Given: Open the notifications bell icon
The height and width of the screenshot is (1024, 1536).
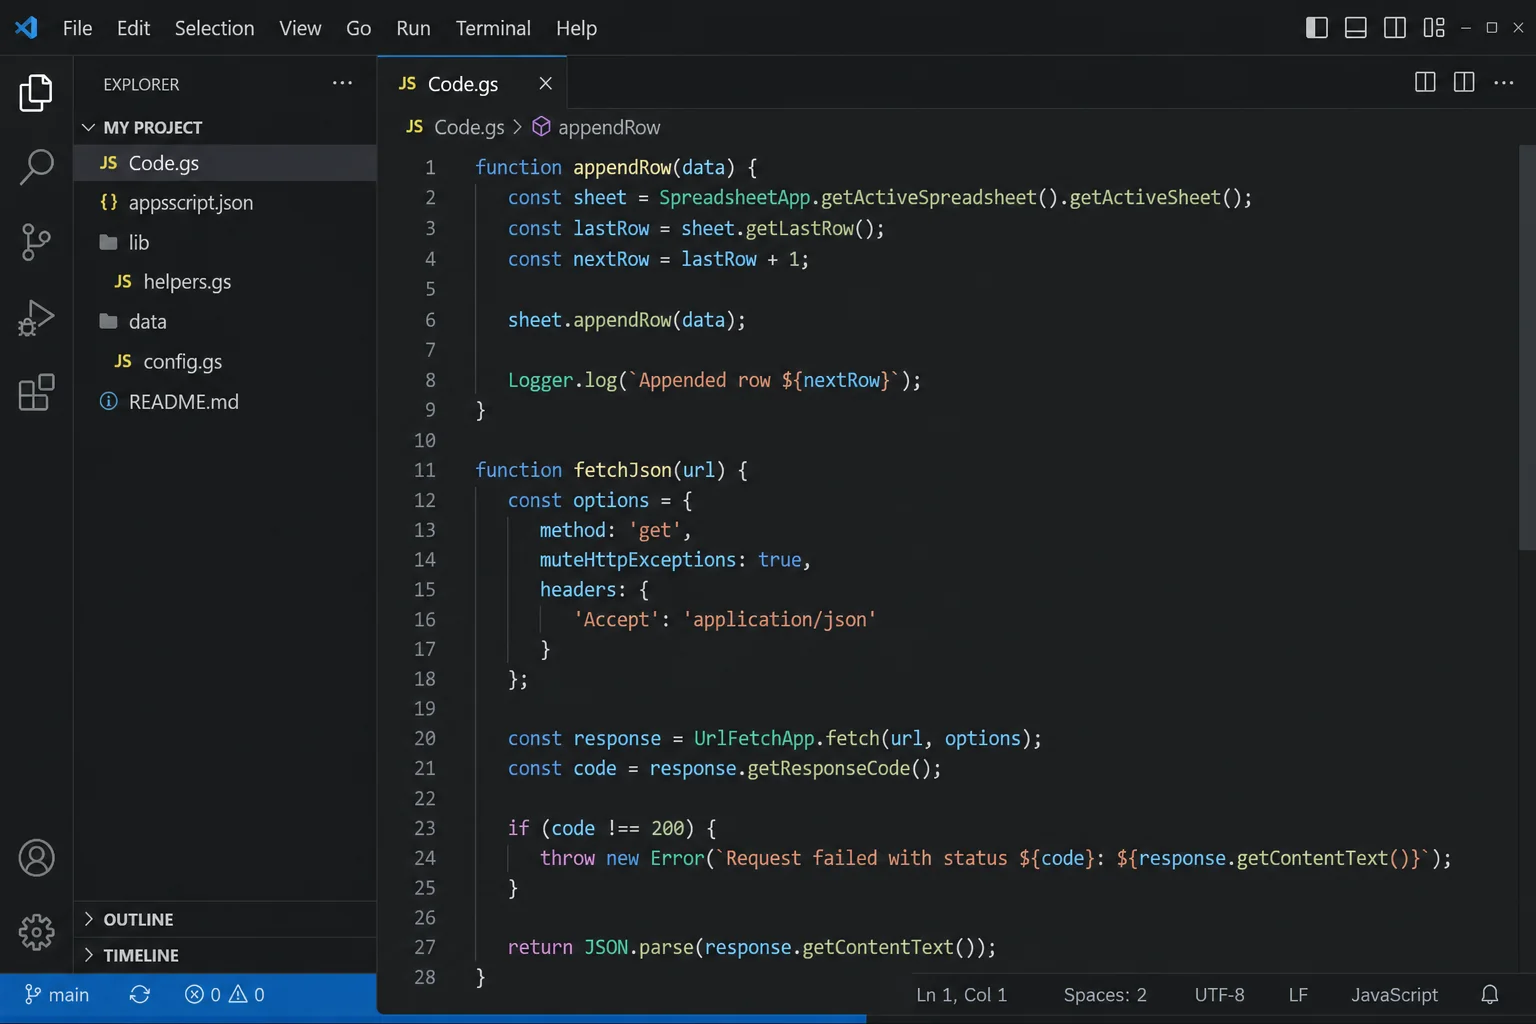Looking at the screenshot, I should [x=1490, y=995].
